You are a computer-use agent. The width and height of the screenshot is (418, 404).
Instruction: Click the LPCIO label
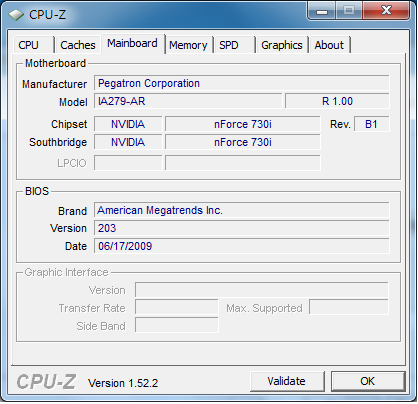coord(72,163)
